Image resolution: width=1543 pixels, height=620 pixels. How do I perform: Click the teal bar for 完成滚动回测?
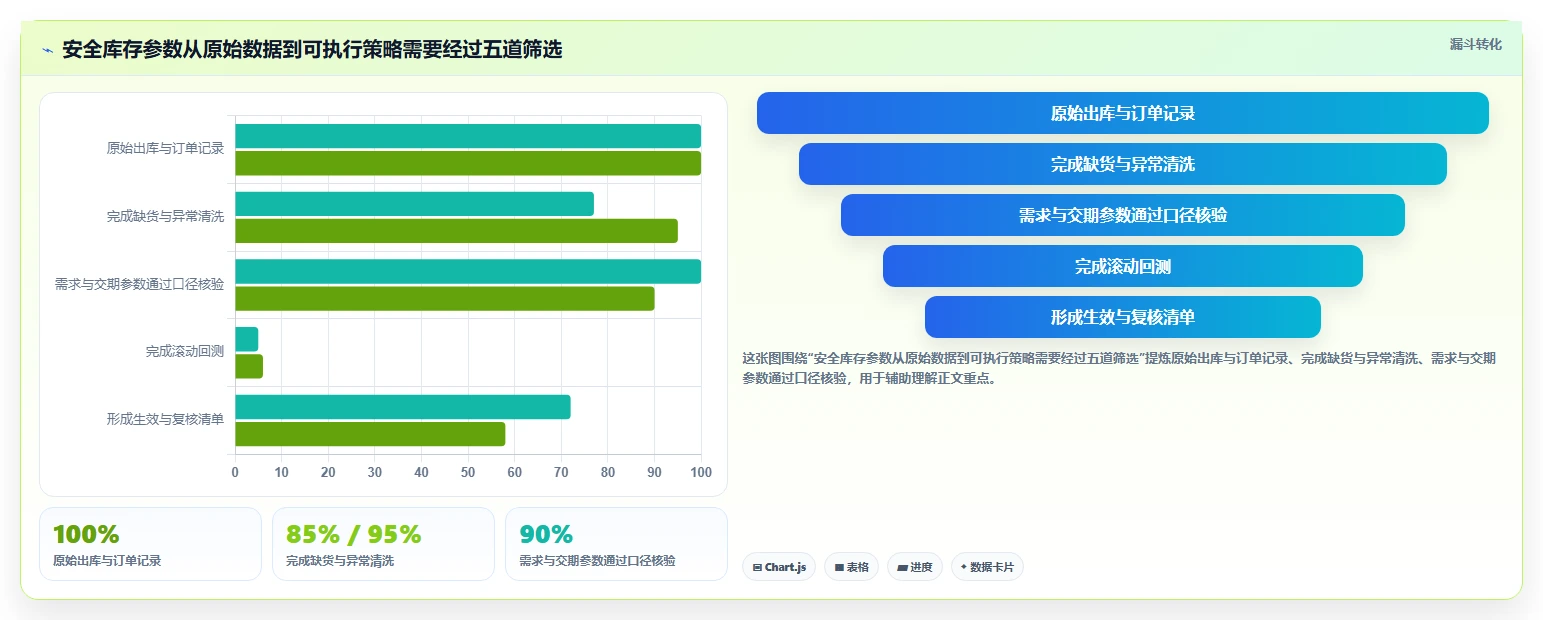point(246,339)
